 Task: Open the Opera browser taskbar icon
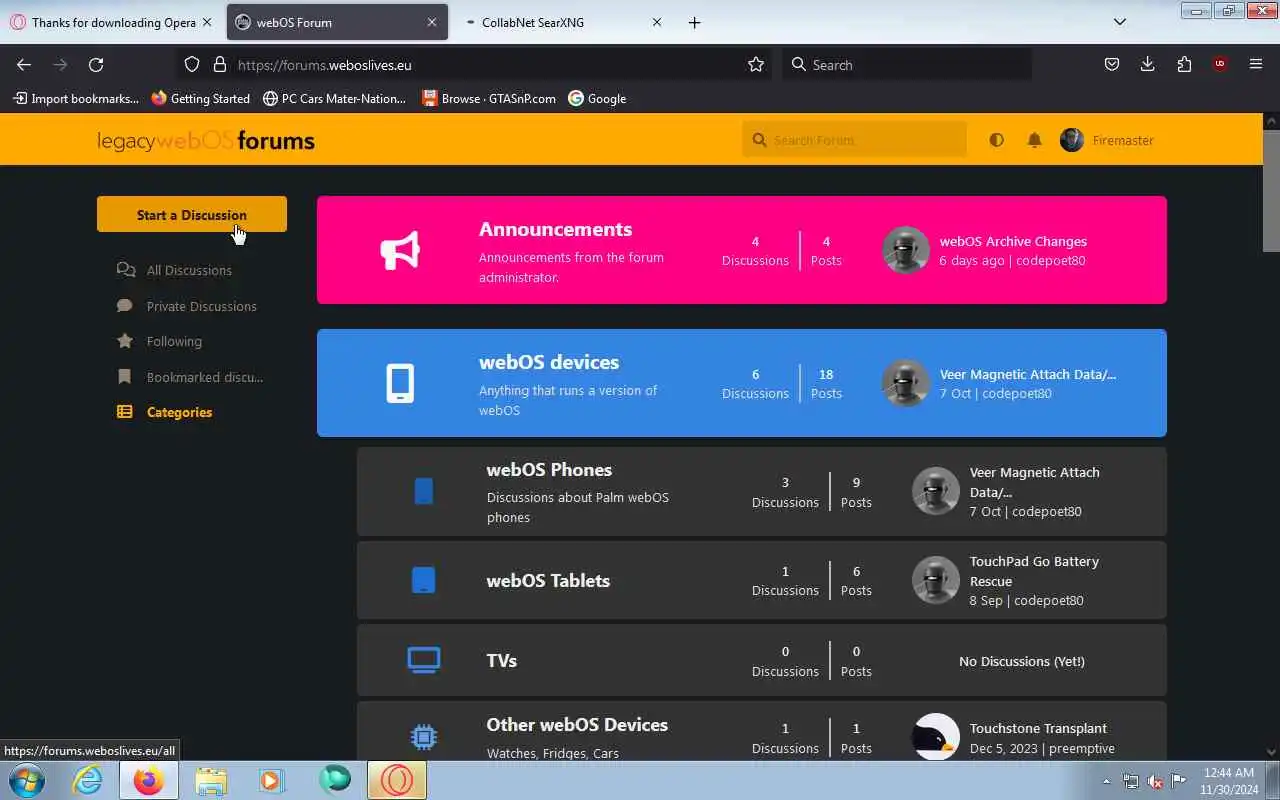[396, 780]
